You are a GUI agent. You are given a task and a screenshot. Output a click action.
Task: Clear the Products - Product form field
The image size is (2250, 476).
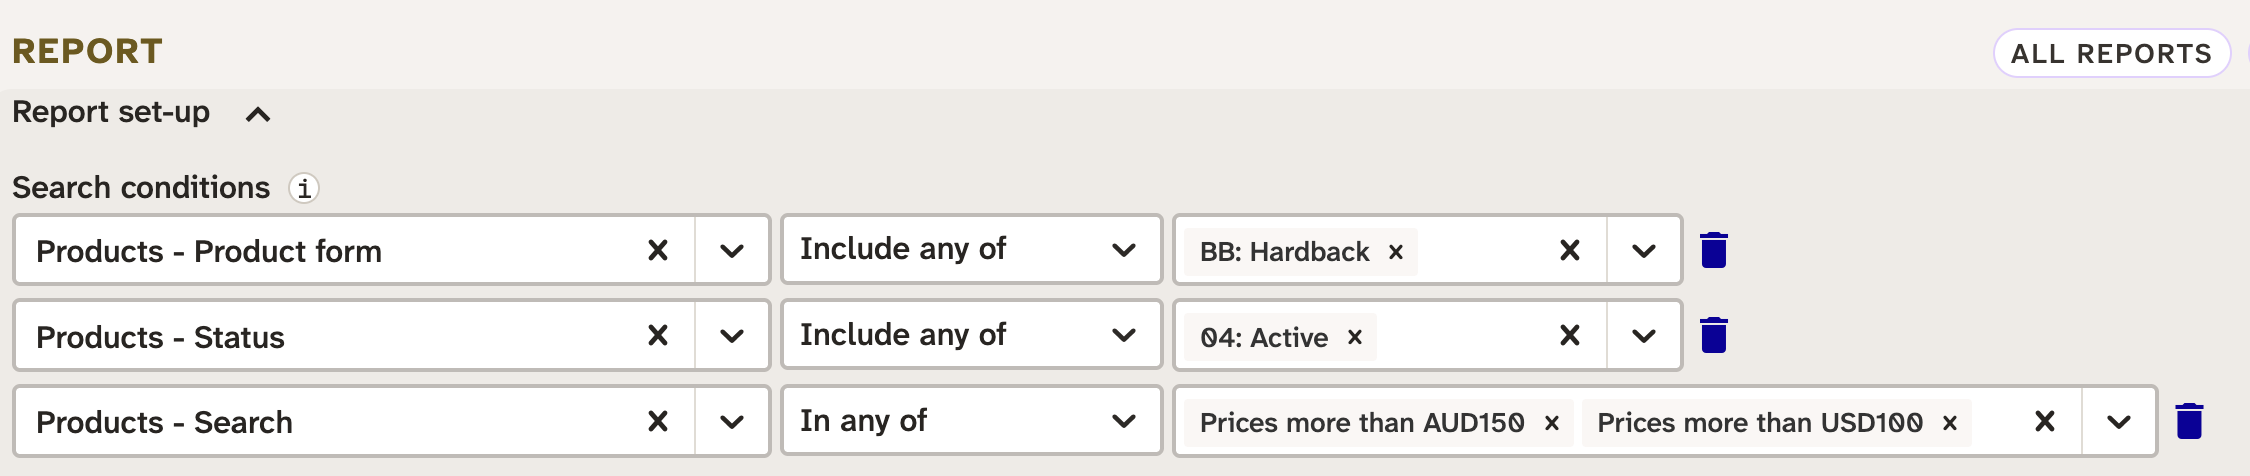point(657,250)
